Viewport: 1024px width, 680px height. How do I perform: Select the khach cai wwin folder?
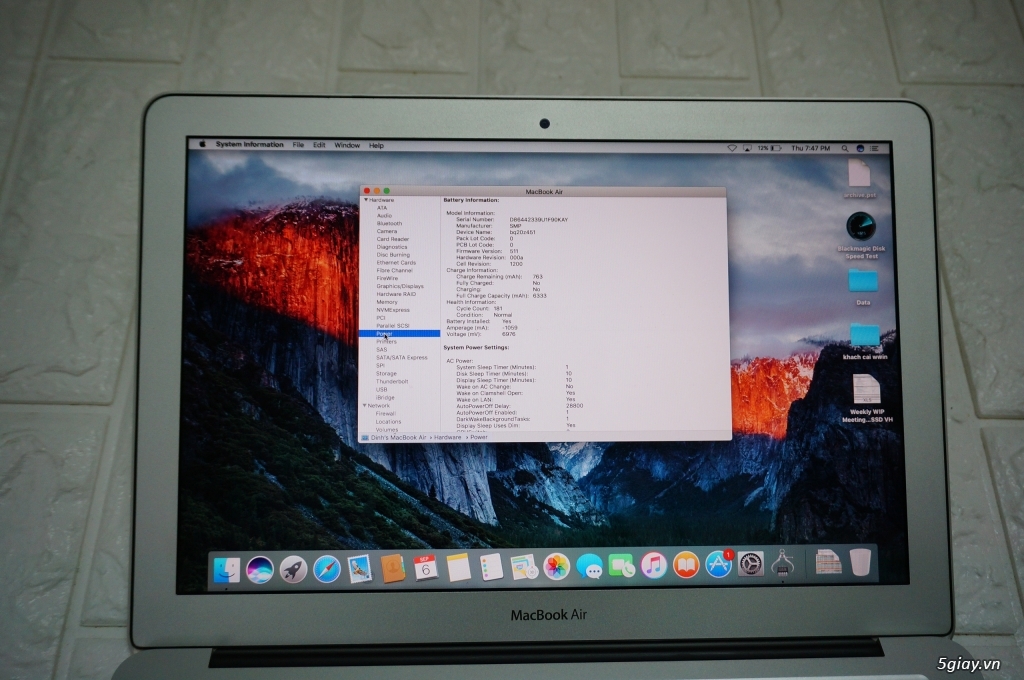865,342
